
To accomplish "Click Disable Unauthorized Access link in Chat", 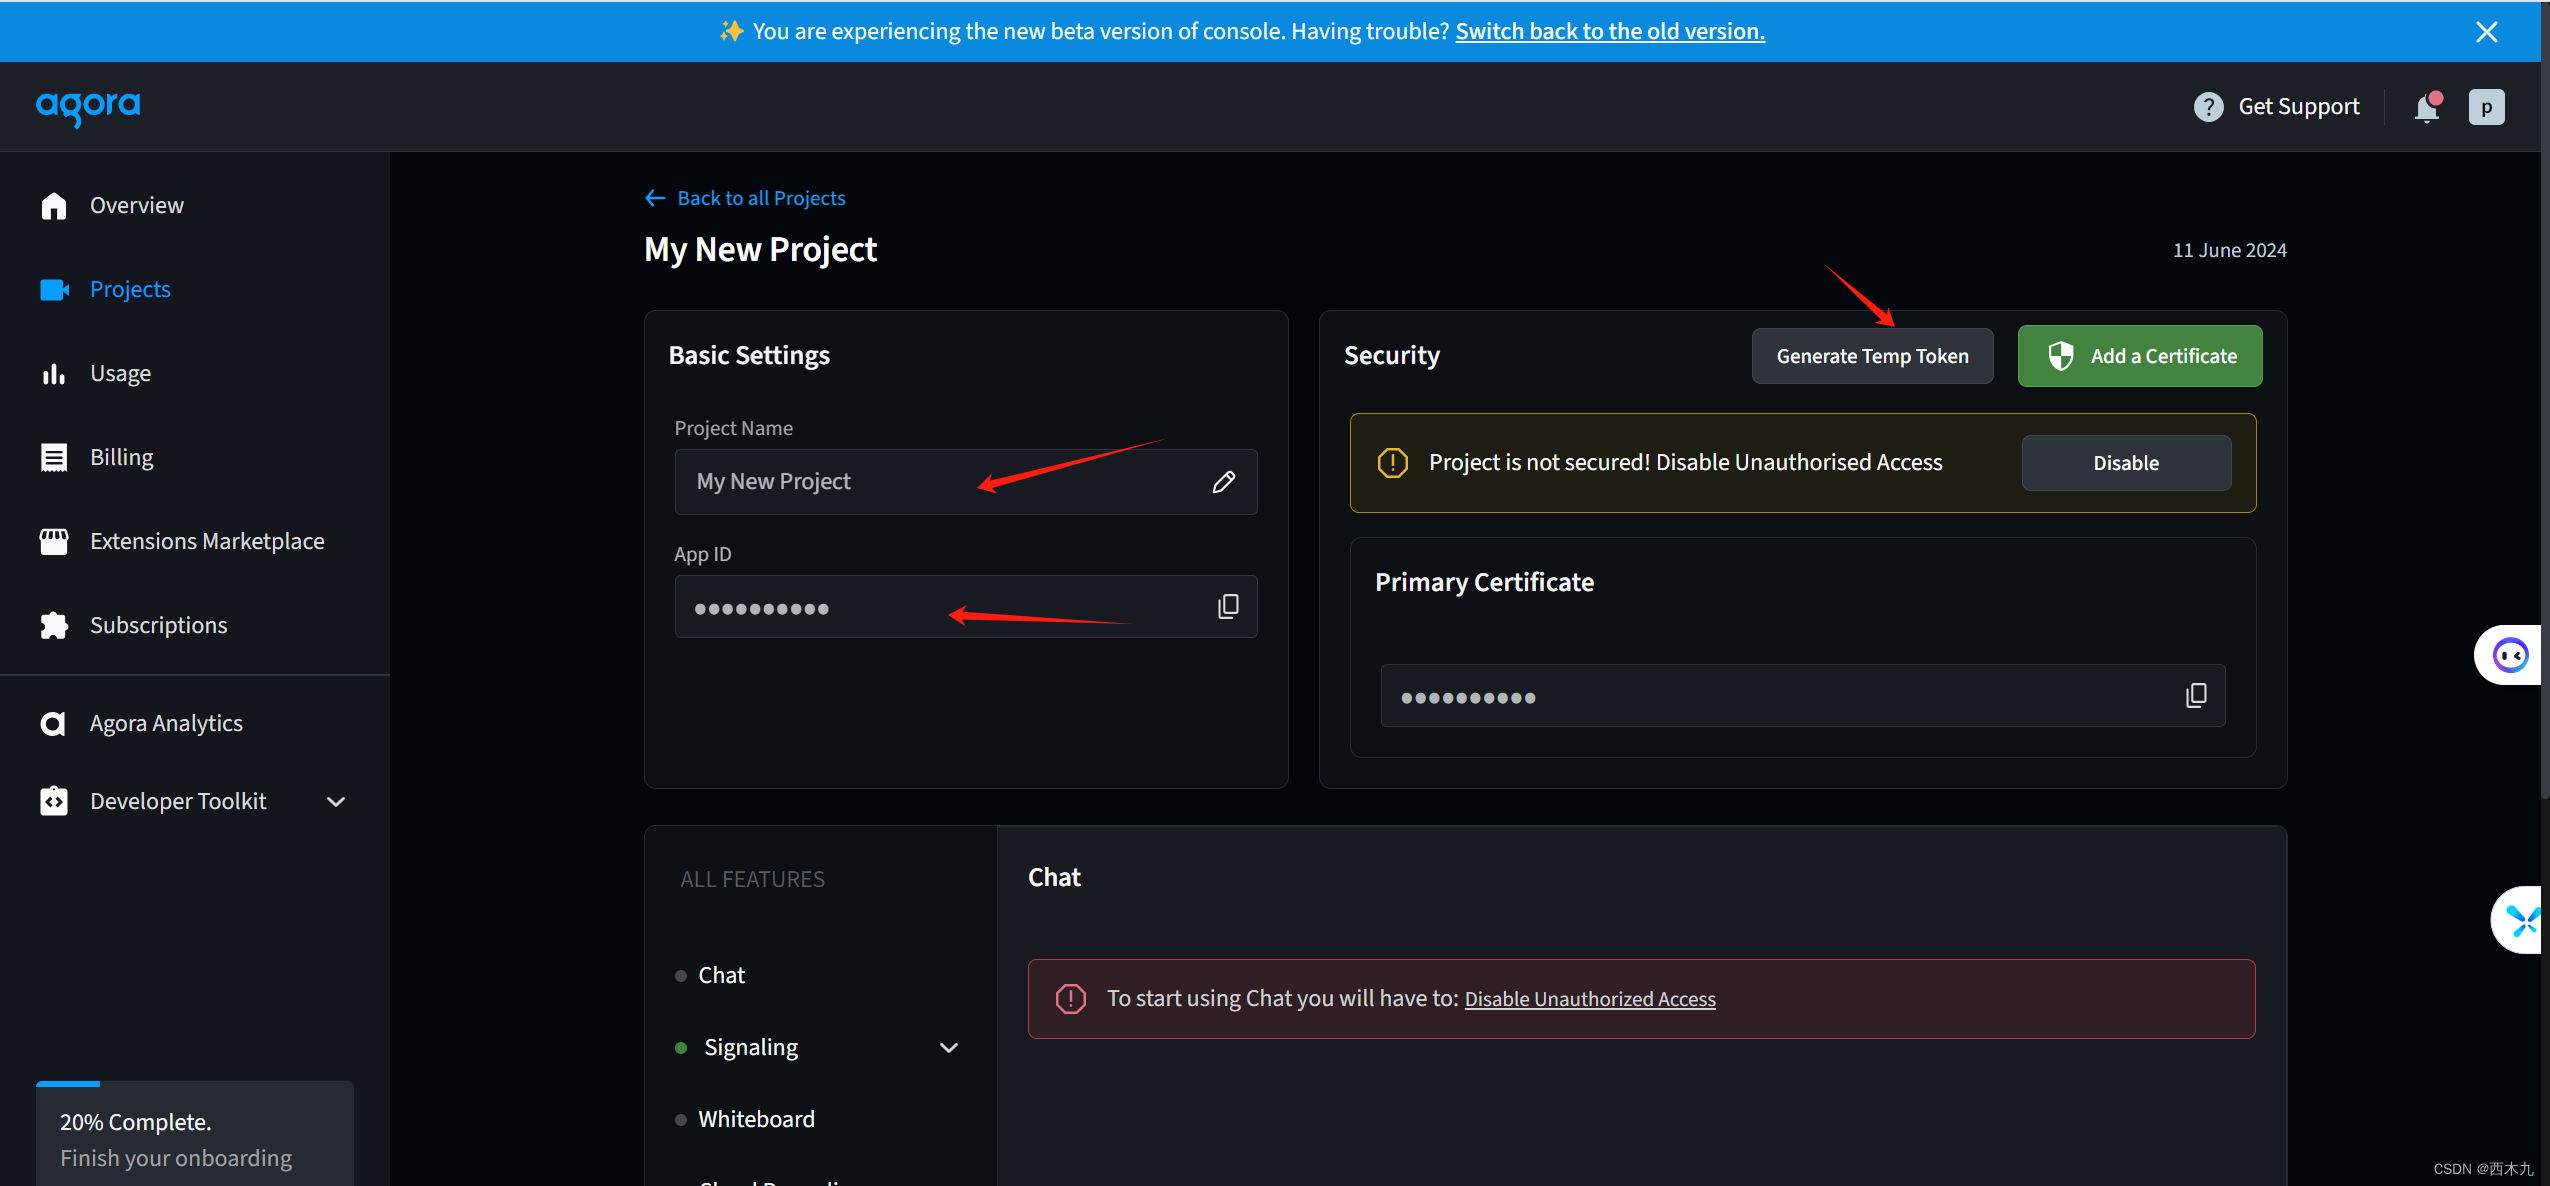I will (x=1590, y=999).
